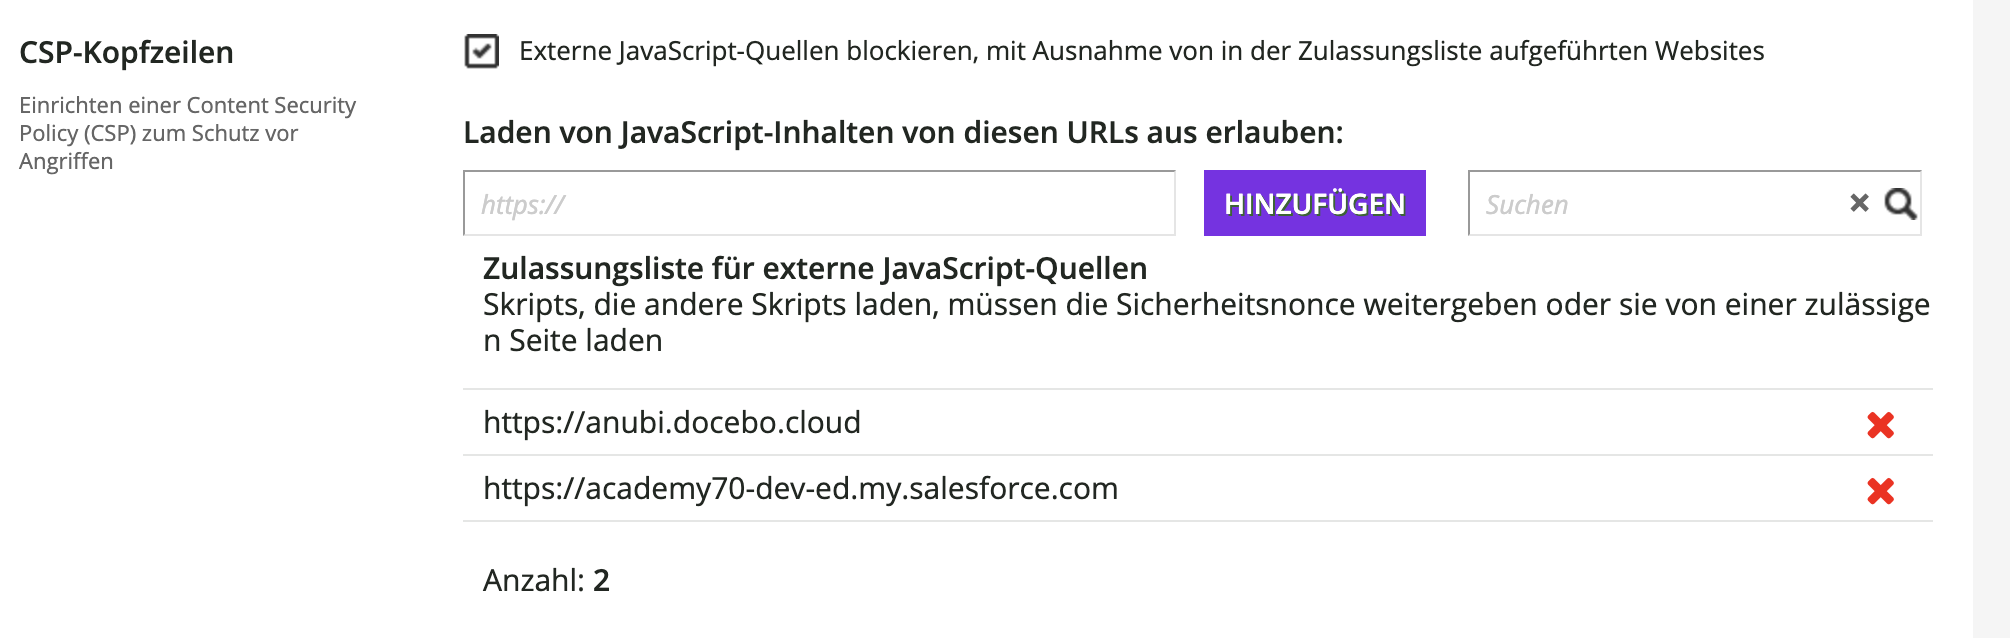This screenshot has height=638, width=2010.
Task: Click the 'Laden von JavaScript-Inhalten' heading
Action: (x=903, y=133)
